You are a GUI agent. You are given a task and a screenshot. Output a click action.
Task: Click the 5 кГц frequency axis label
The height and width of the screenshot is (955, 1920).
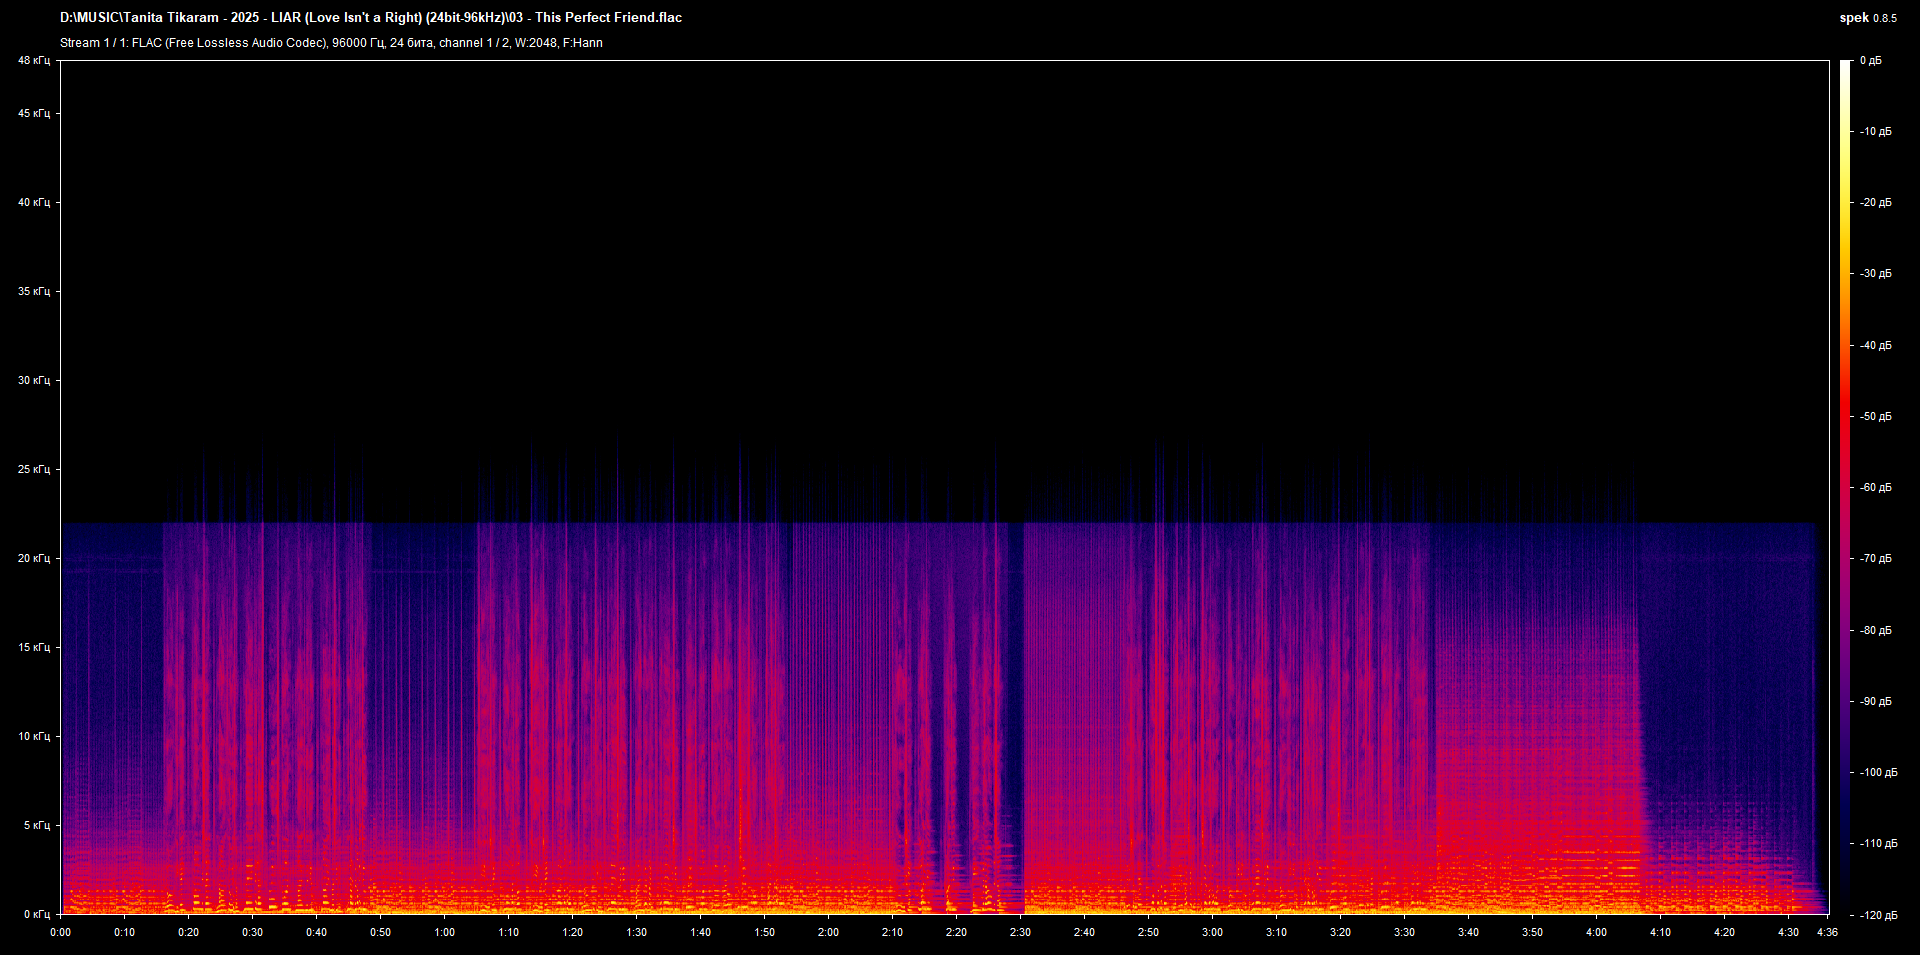click(x=37, y=825)
